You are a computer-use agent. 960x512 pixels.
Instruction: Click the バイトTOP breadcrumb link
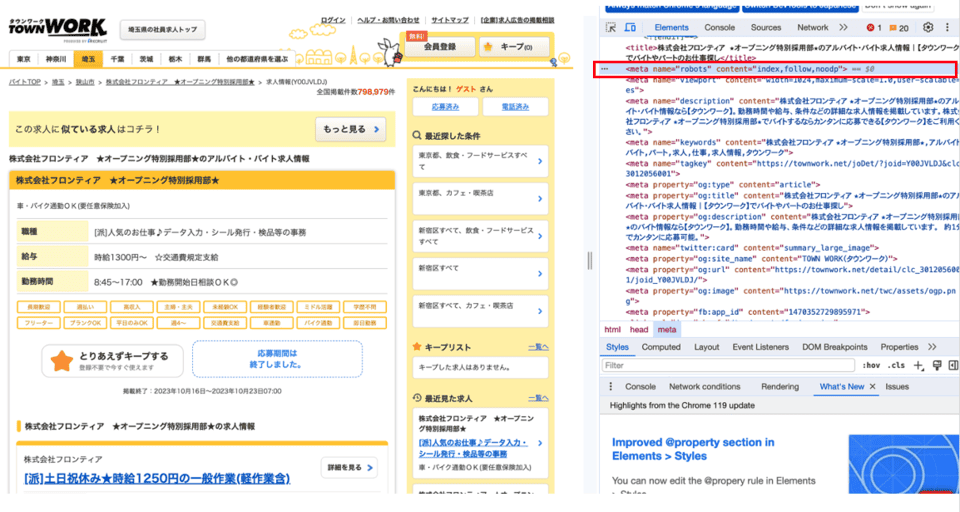pos(24,82)
